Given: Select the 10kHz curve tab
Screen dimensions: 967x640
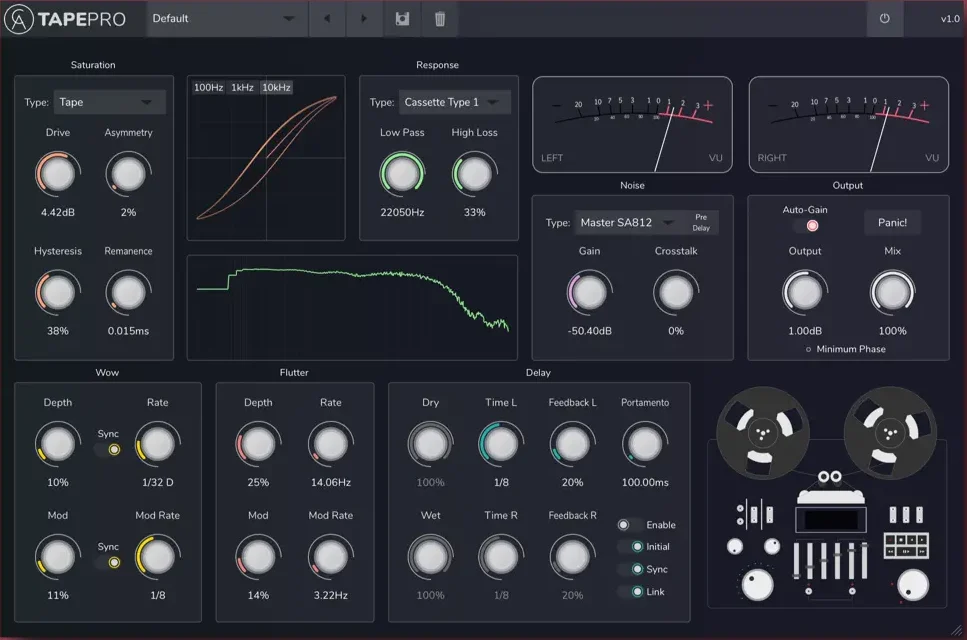Looking at the screenshot, I should click(276, 88).
